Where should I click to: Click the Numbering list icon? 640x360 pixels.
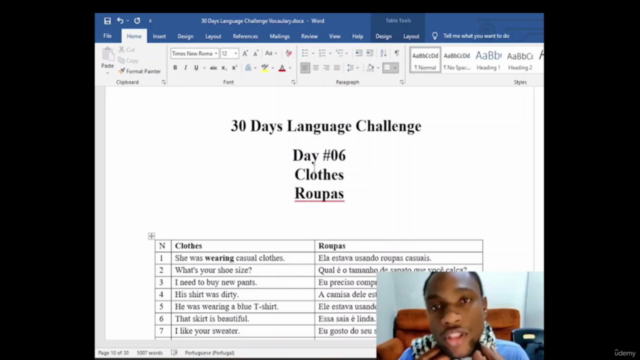[322, 53]
